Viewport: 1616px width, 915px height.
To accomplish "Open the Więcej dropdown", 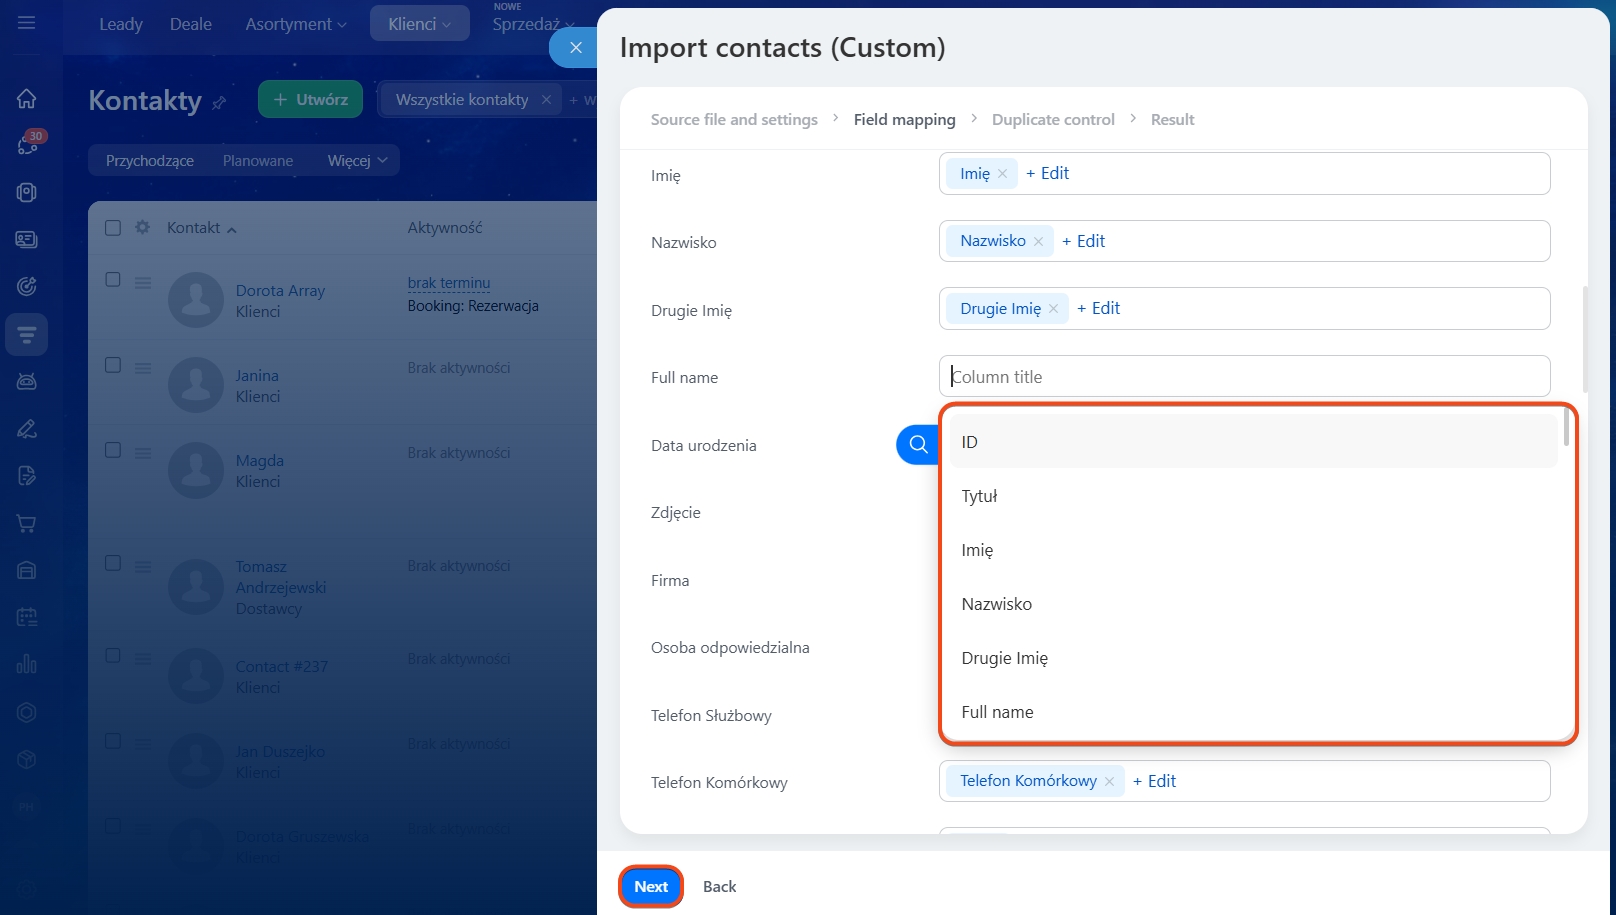I will pos(357,161).
